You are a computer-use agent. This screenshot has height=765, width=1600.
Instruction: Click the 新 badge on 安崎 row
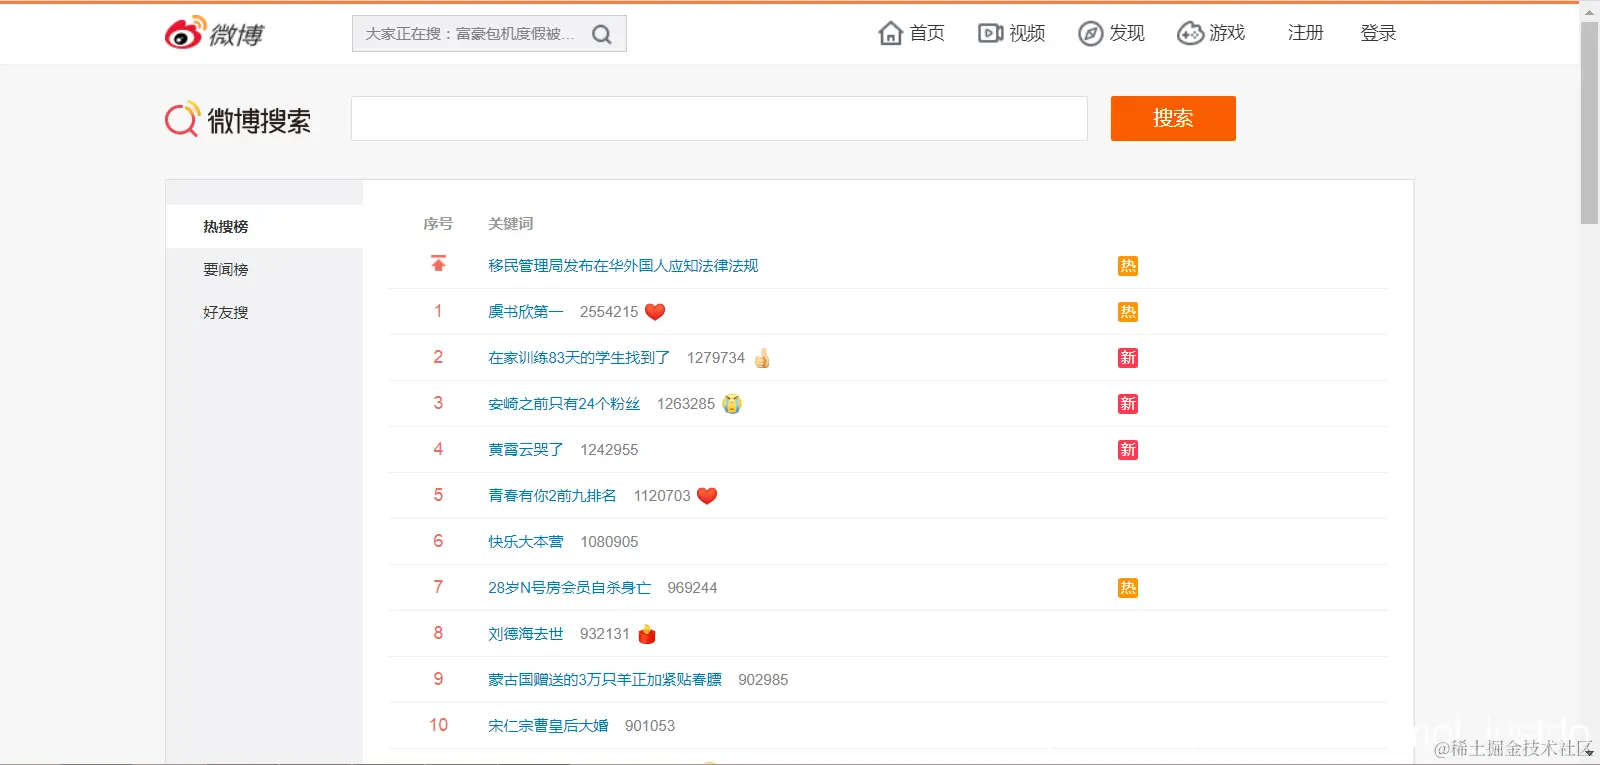[x=1128, y=404]
